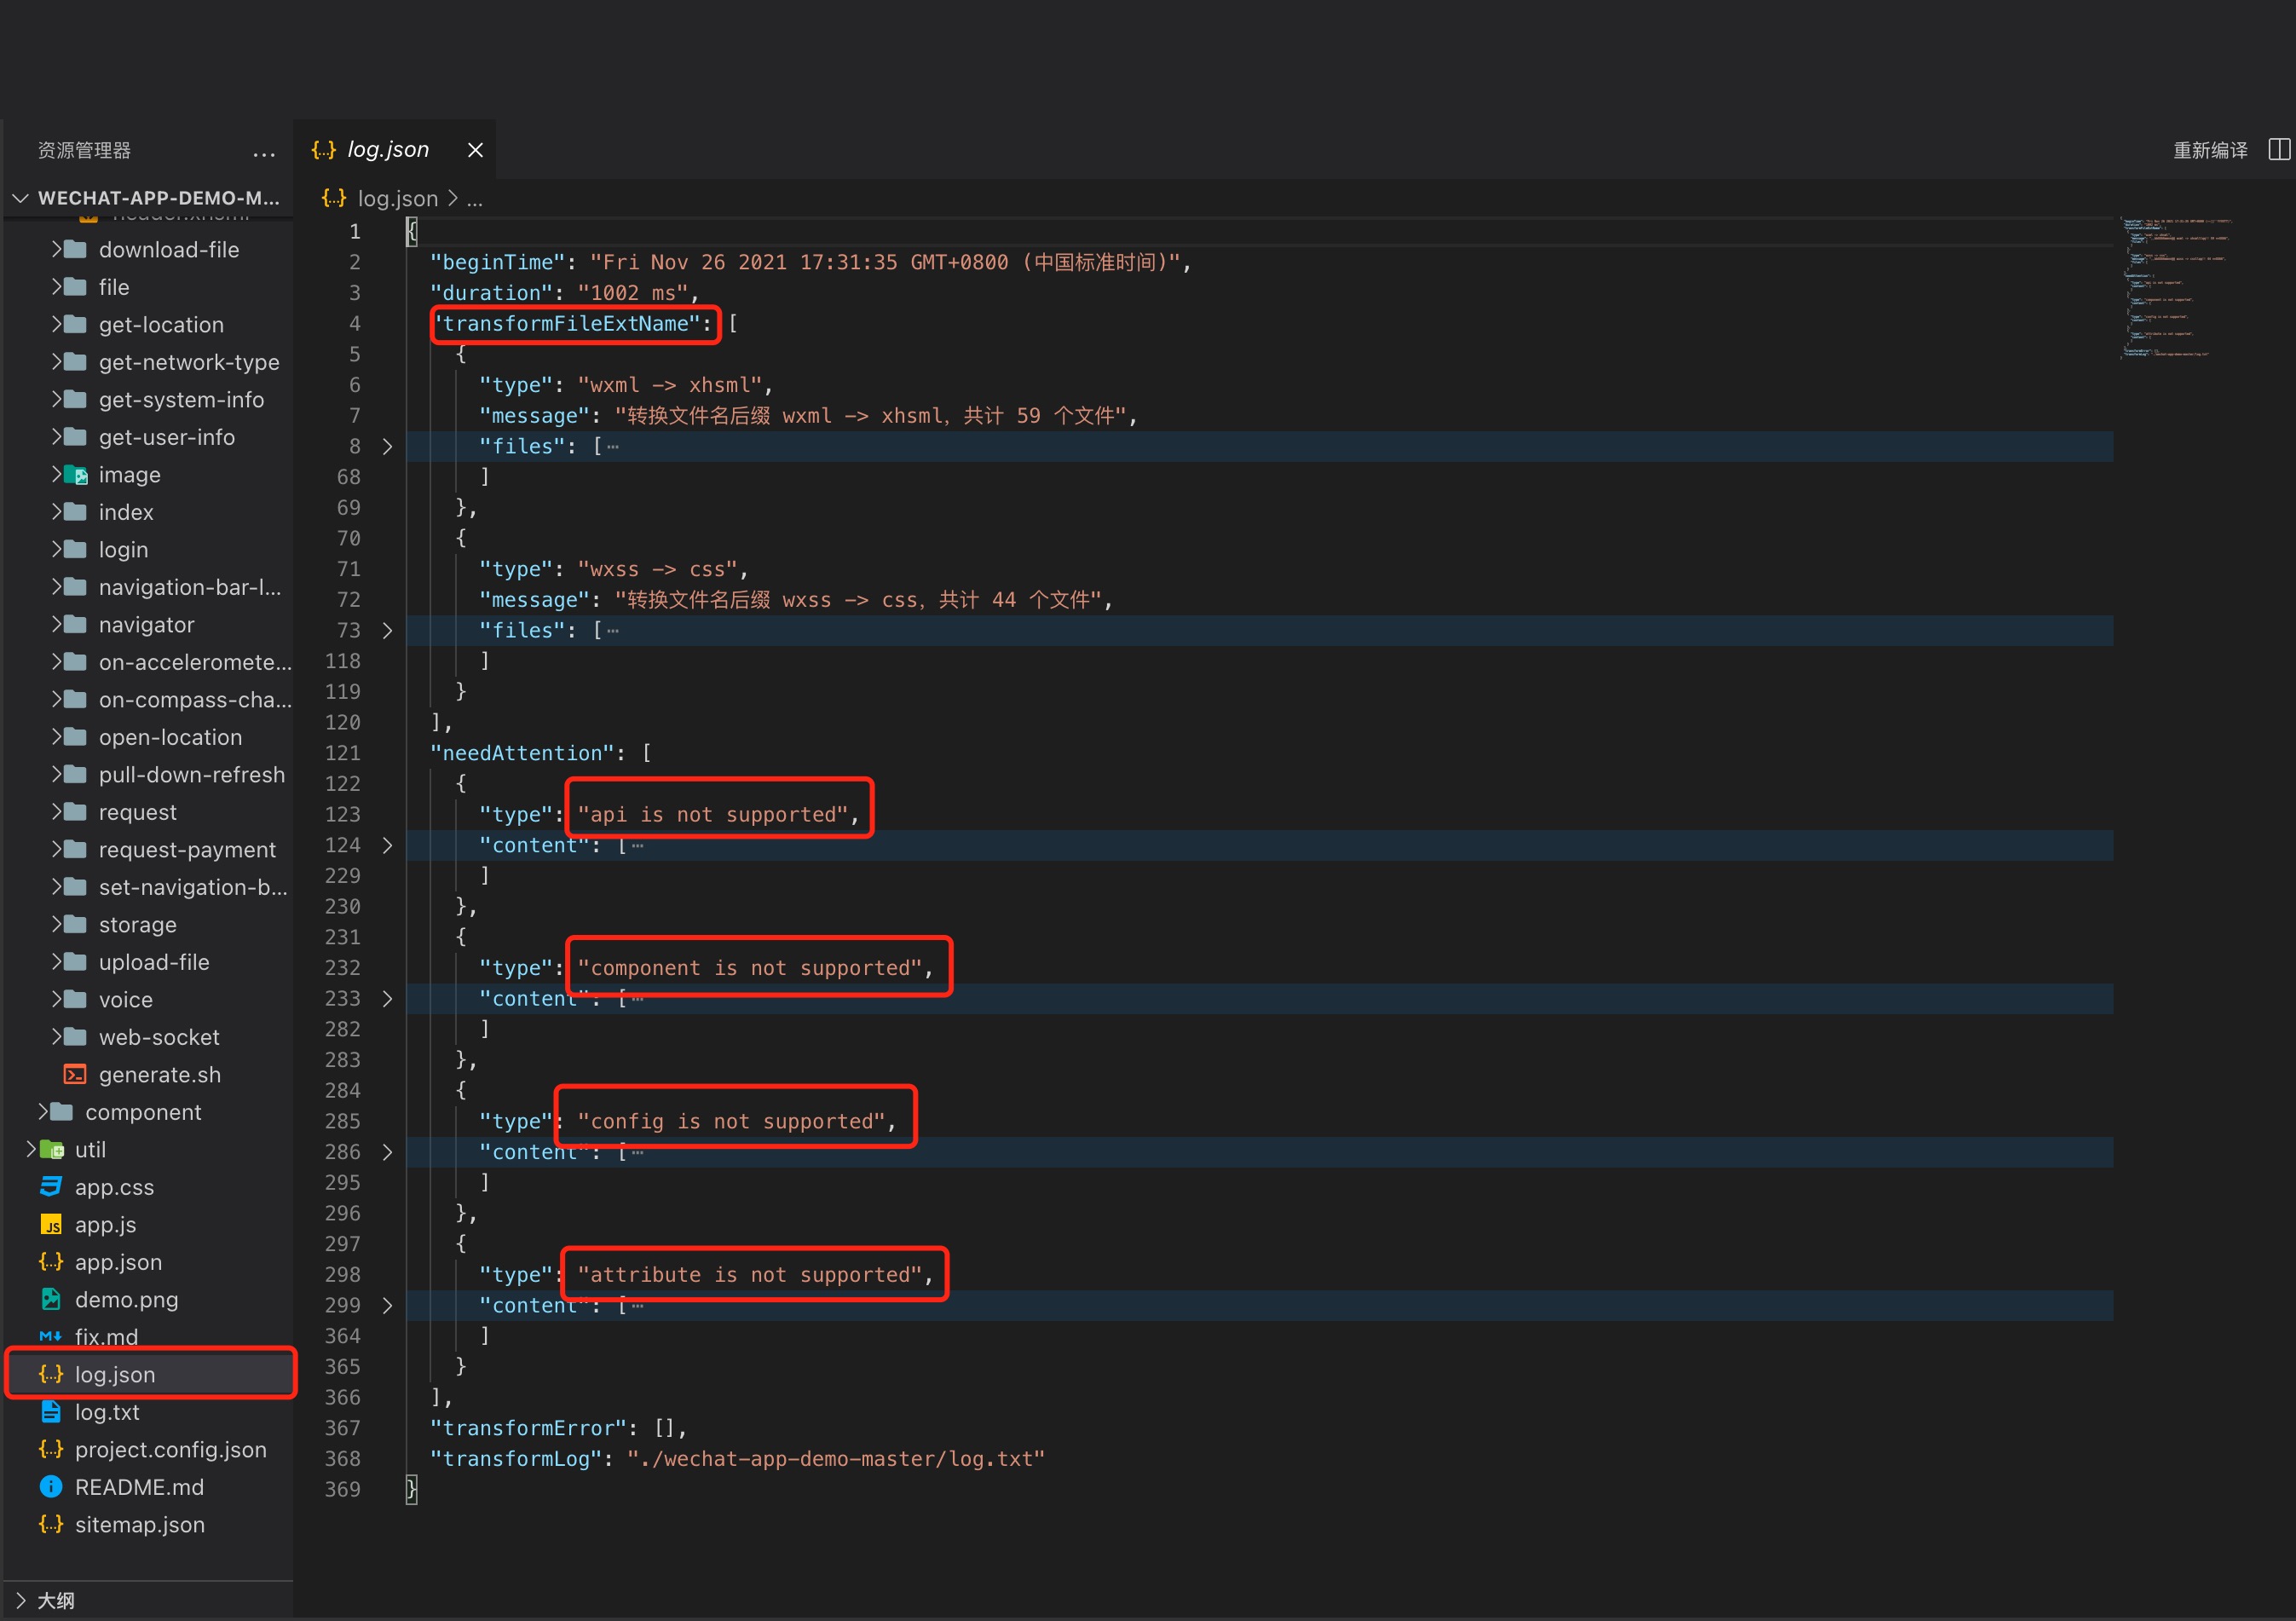Expand the get-location folder
This screenshot has height=1621, width=2296.
pos(57,324)
